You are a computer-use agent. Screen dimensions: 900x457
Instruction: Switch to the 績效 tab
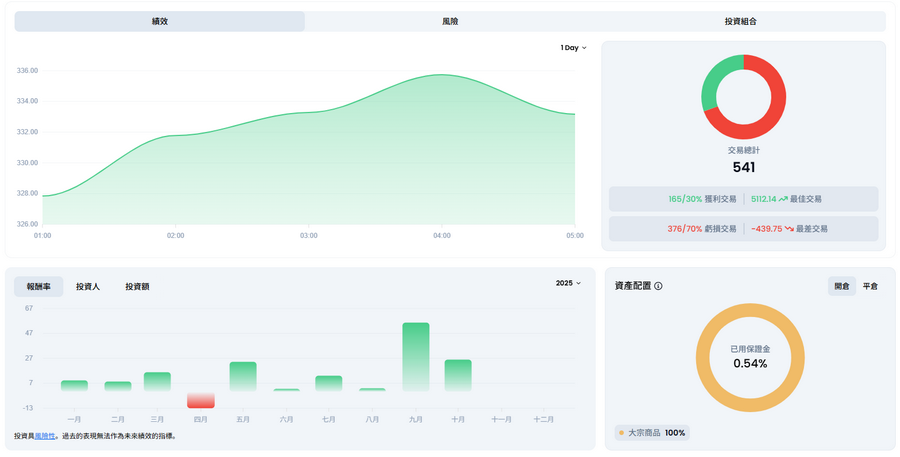160,21
